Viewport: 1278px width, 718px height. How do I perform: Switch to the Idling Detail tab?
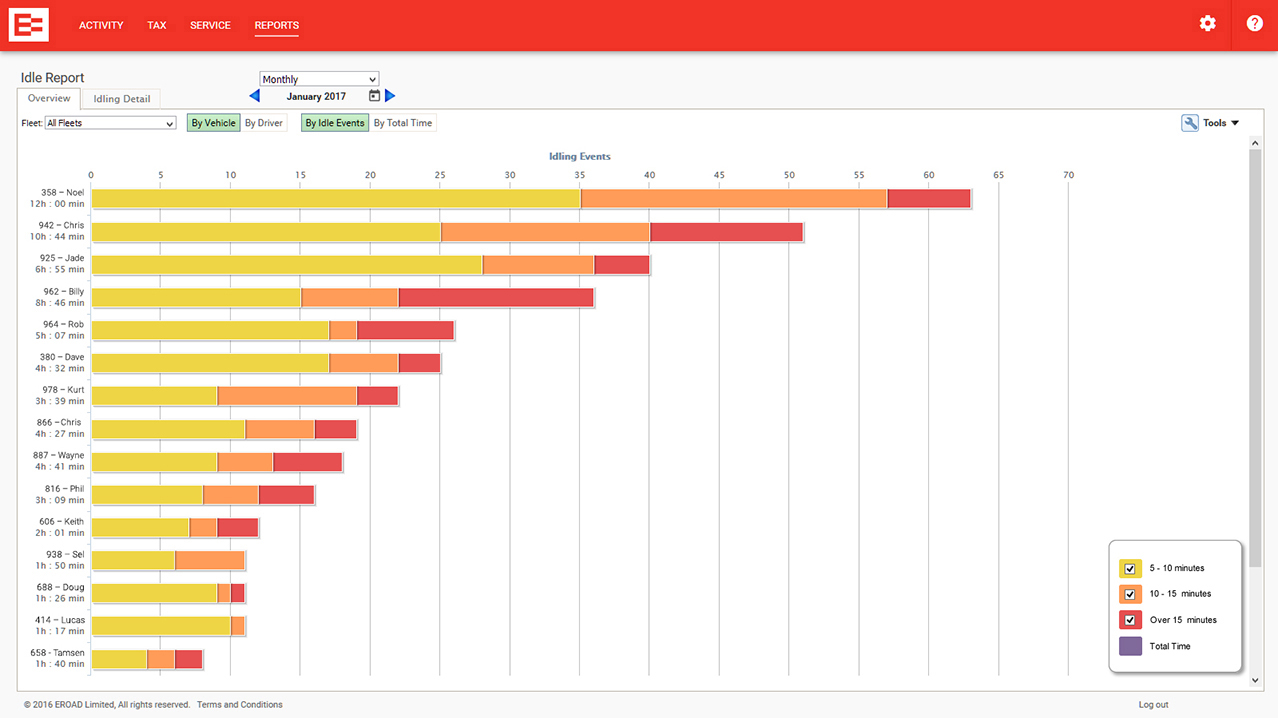click(x=122, y=99)
